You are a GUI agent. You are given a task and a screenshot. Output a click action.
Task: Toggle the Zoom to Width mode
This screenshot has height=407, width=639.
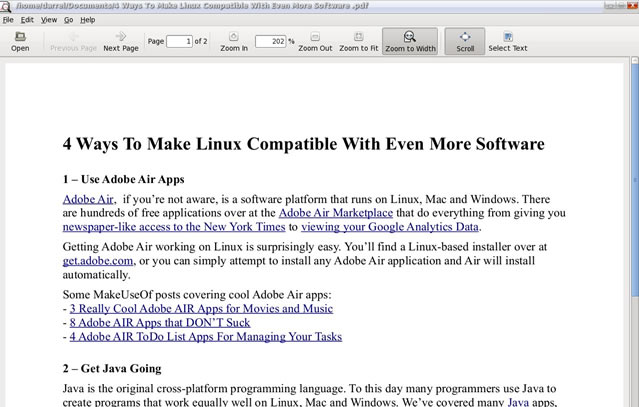coord(410,42)
